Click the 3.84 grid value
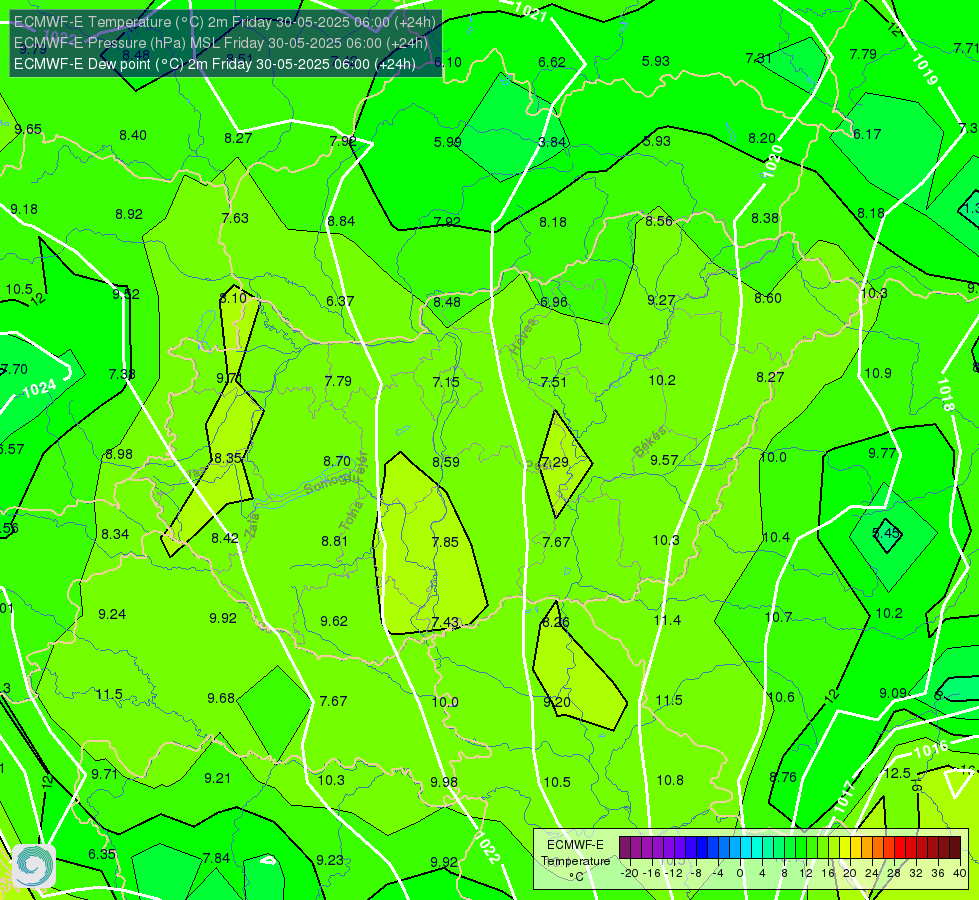 pyautogui.click(x=552, y=142)
